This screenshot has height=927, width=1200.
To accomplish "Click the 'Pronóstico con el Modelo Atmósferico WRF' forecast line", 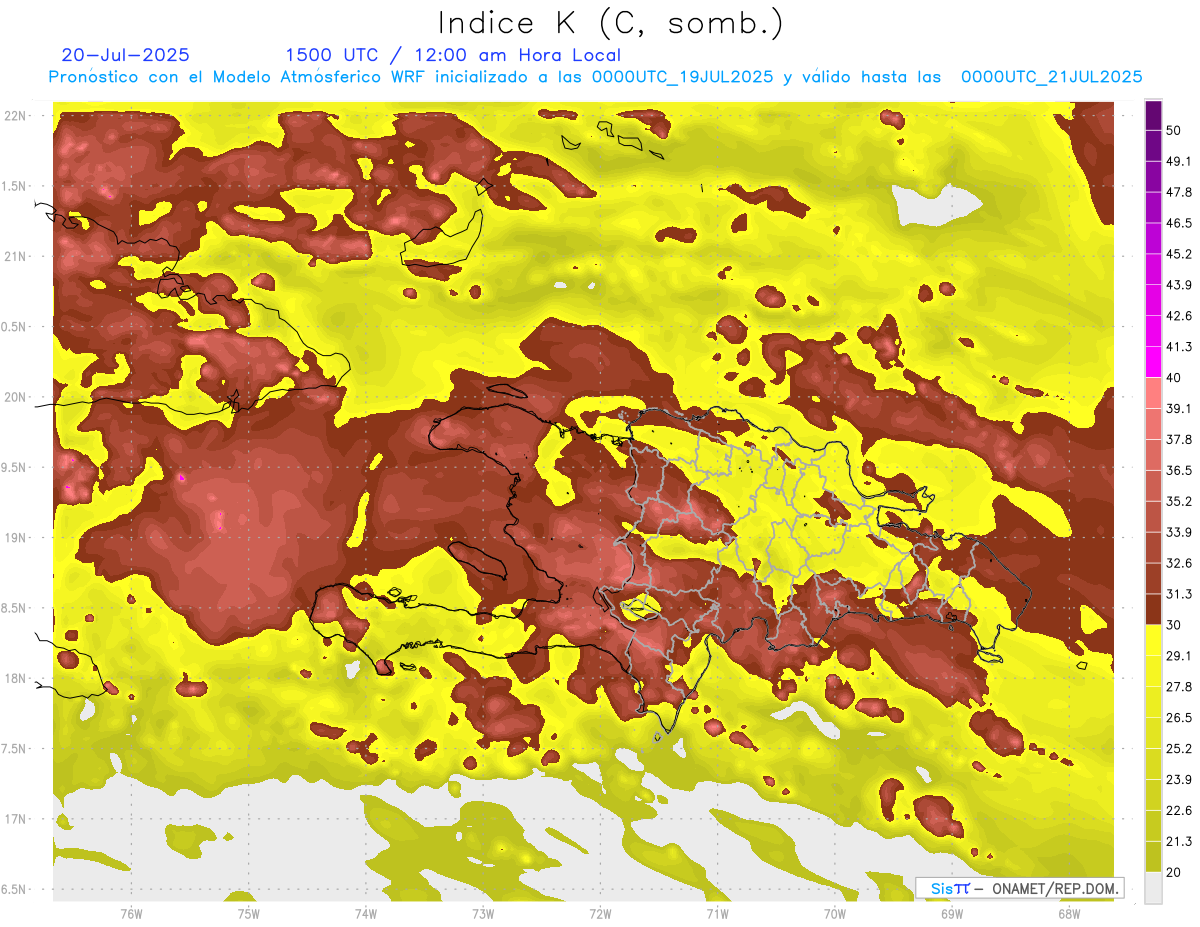I will (595, 77).
